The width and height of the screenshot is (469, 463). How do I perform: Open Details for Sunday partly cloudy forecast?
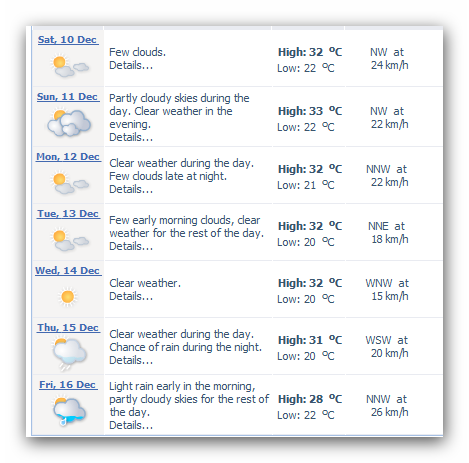(x=131, y=137)
